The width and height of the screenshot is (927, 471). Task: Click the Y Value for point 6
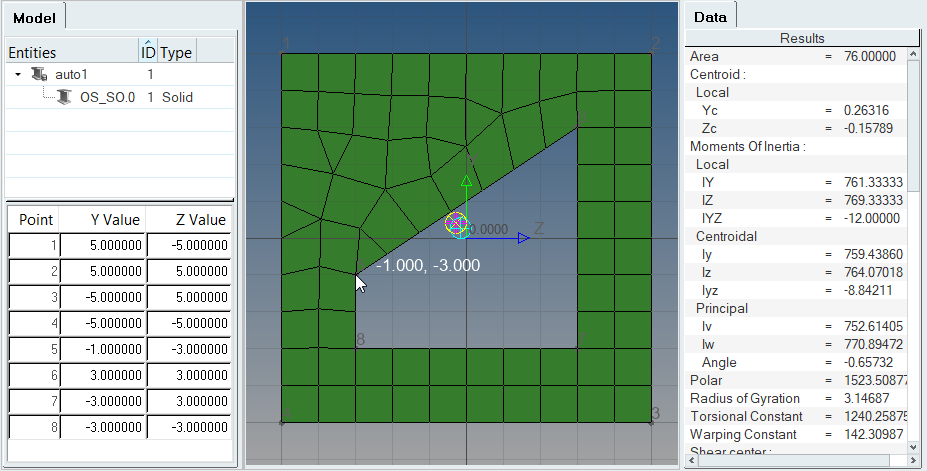[102, 375]
